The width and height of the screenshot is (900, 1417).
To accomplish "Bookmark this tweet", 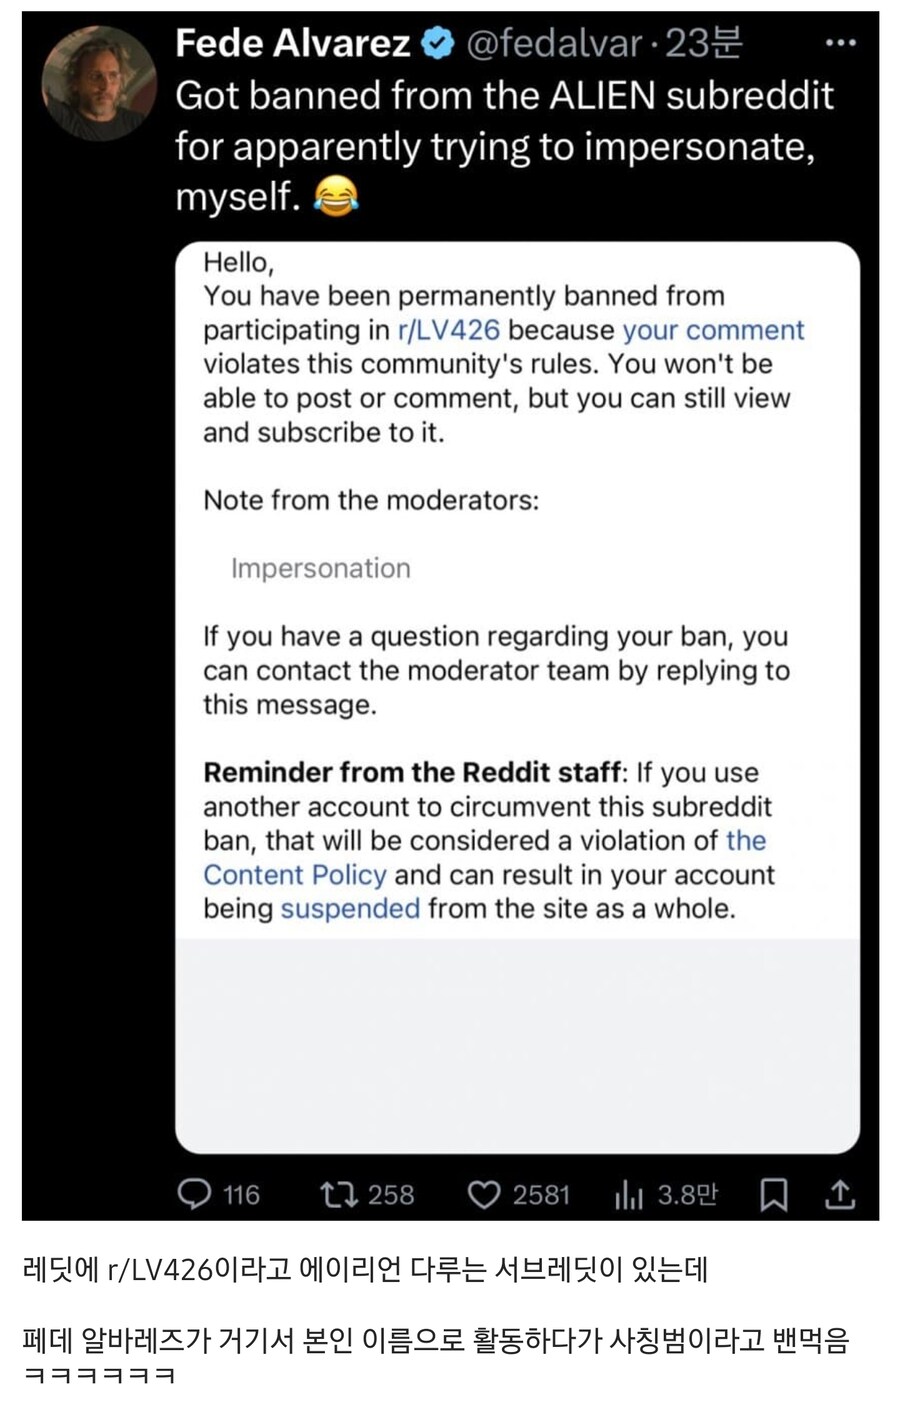I will [x=774, y=1194].
